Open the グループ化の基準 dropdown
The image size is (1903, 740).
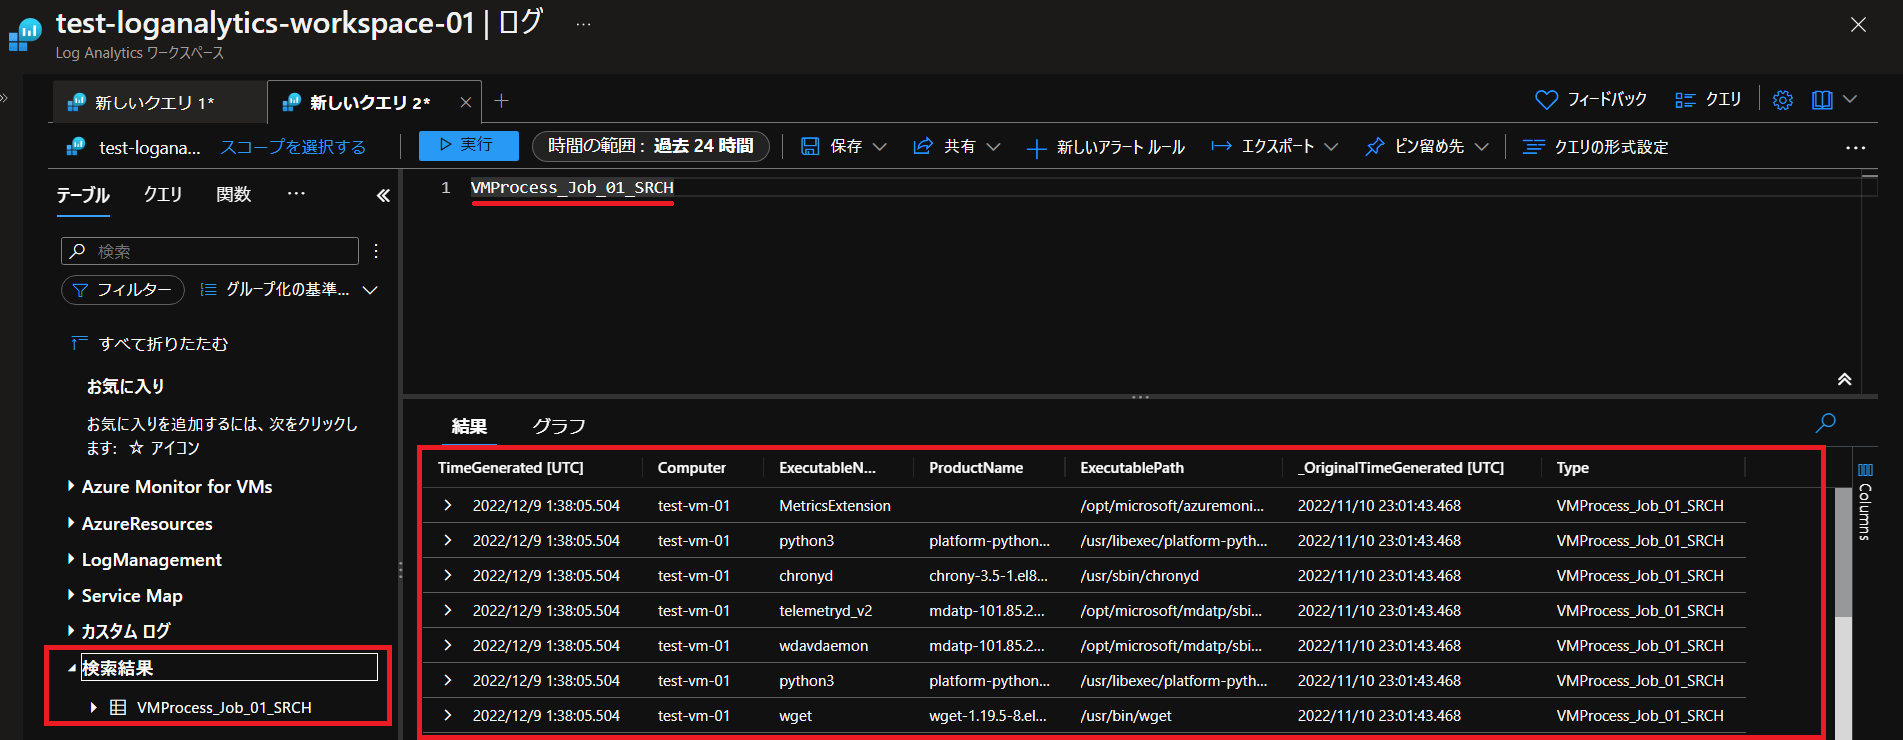click(289, 290)
